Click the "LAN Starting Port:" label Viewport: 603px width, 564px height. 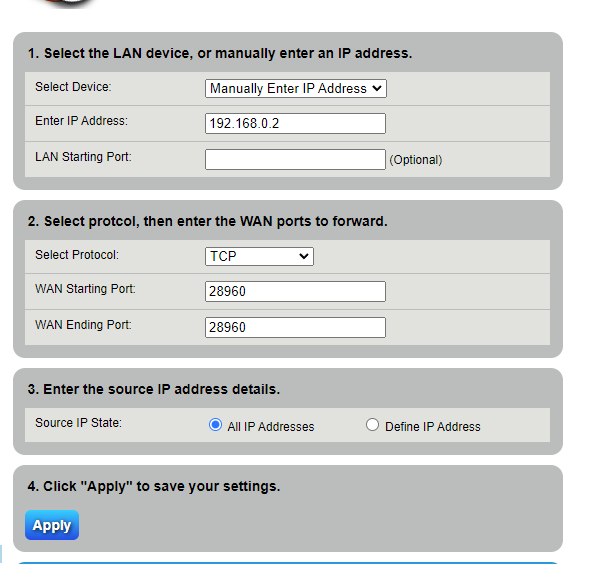83,157
